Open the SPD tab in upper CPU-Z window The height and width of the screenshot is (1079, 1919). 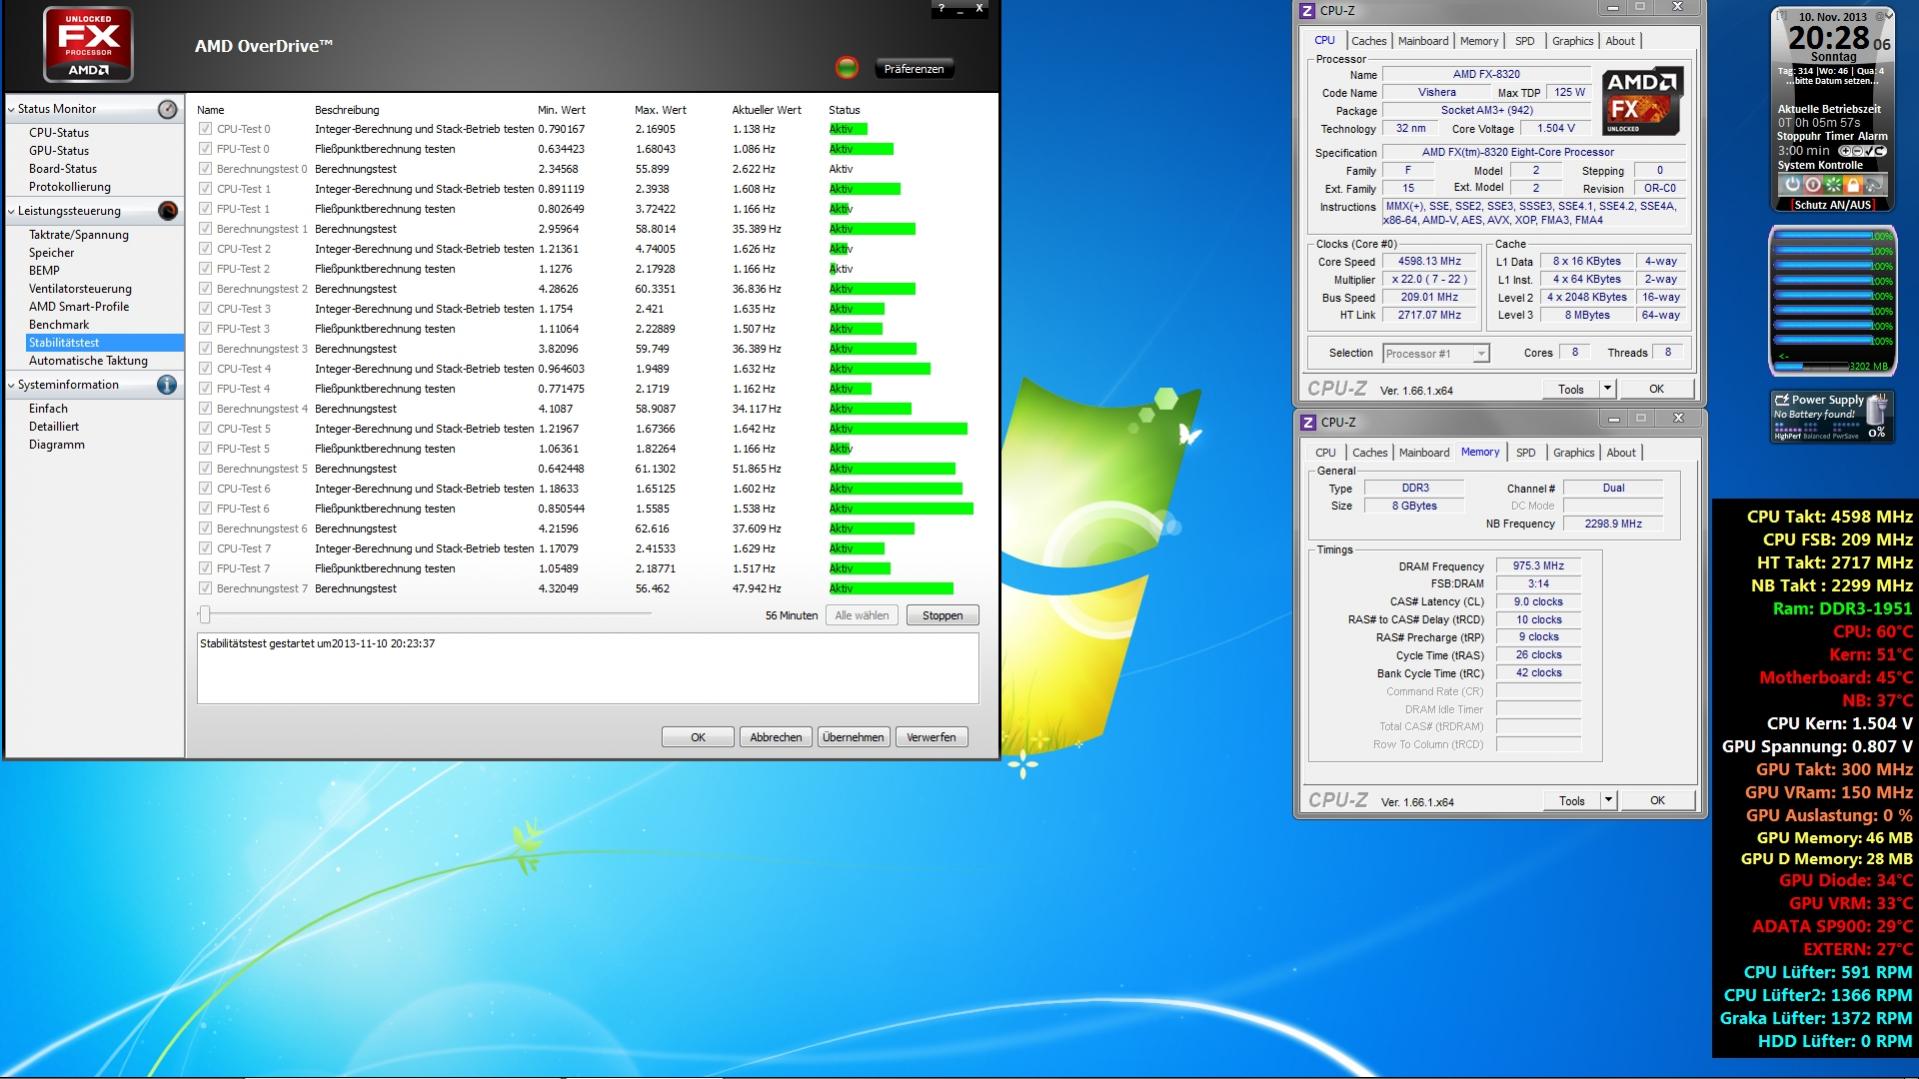tap(1524, 41)
